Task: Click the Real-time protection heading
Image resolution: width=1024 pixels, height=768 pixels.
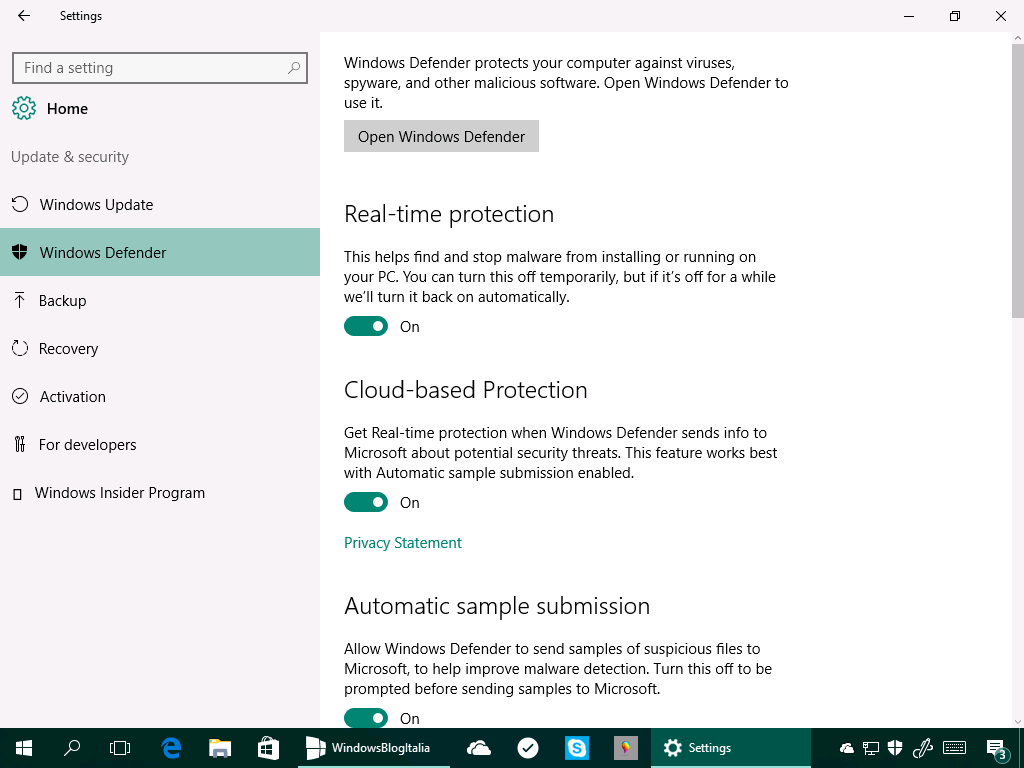Action: 449,214
